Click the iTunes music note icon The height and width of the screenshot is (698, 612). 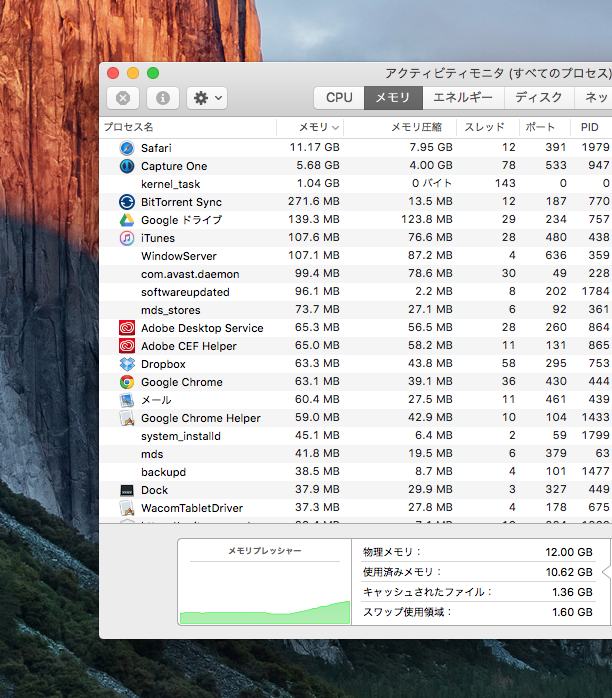(x=127, y=238)
